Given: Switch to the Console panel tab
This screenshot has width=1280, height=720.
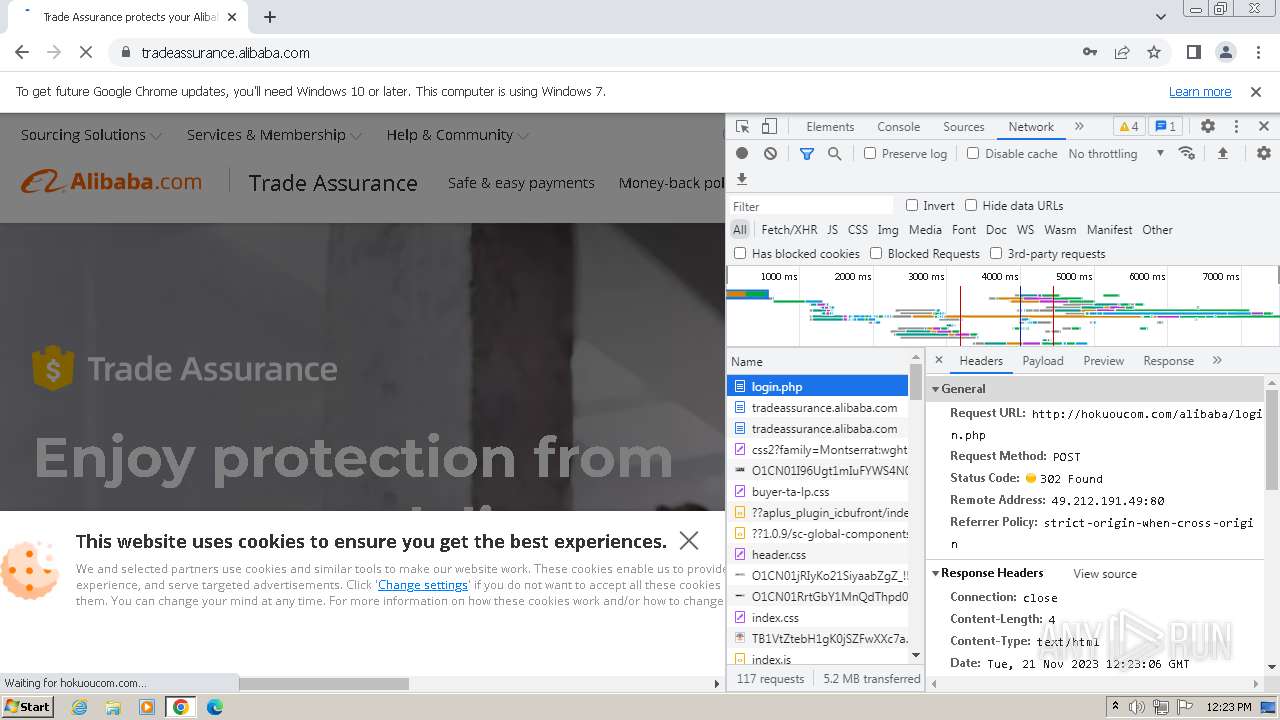Looking at the screenshot, I should coord(898,127).
